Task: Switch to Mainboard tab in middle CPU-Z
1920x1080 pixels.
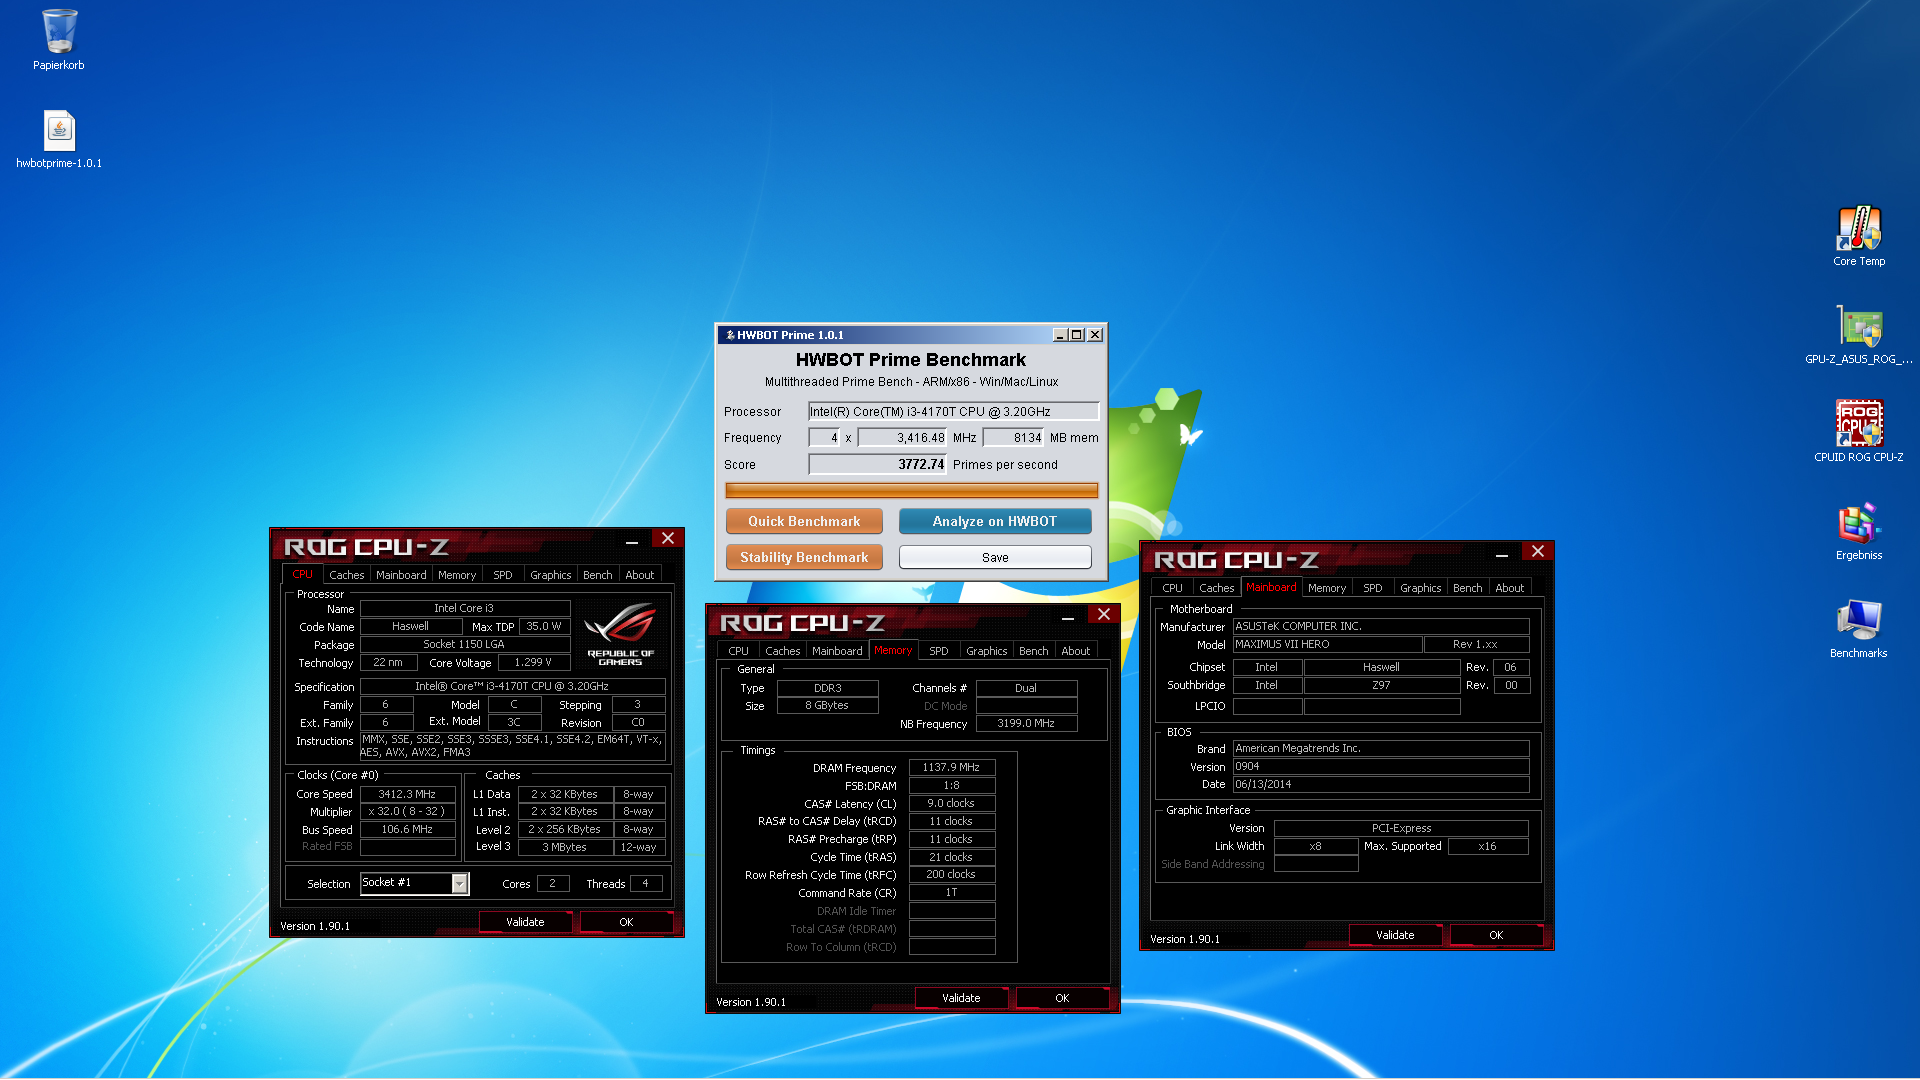Action: coord(837,651)
